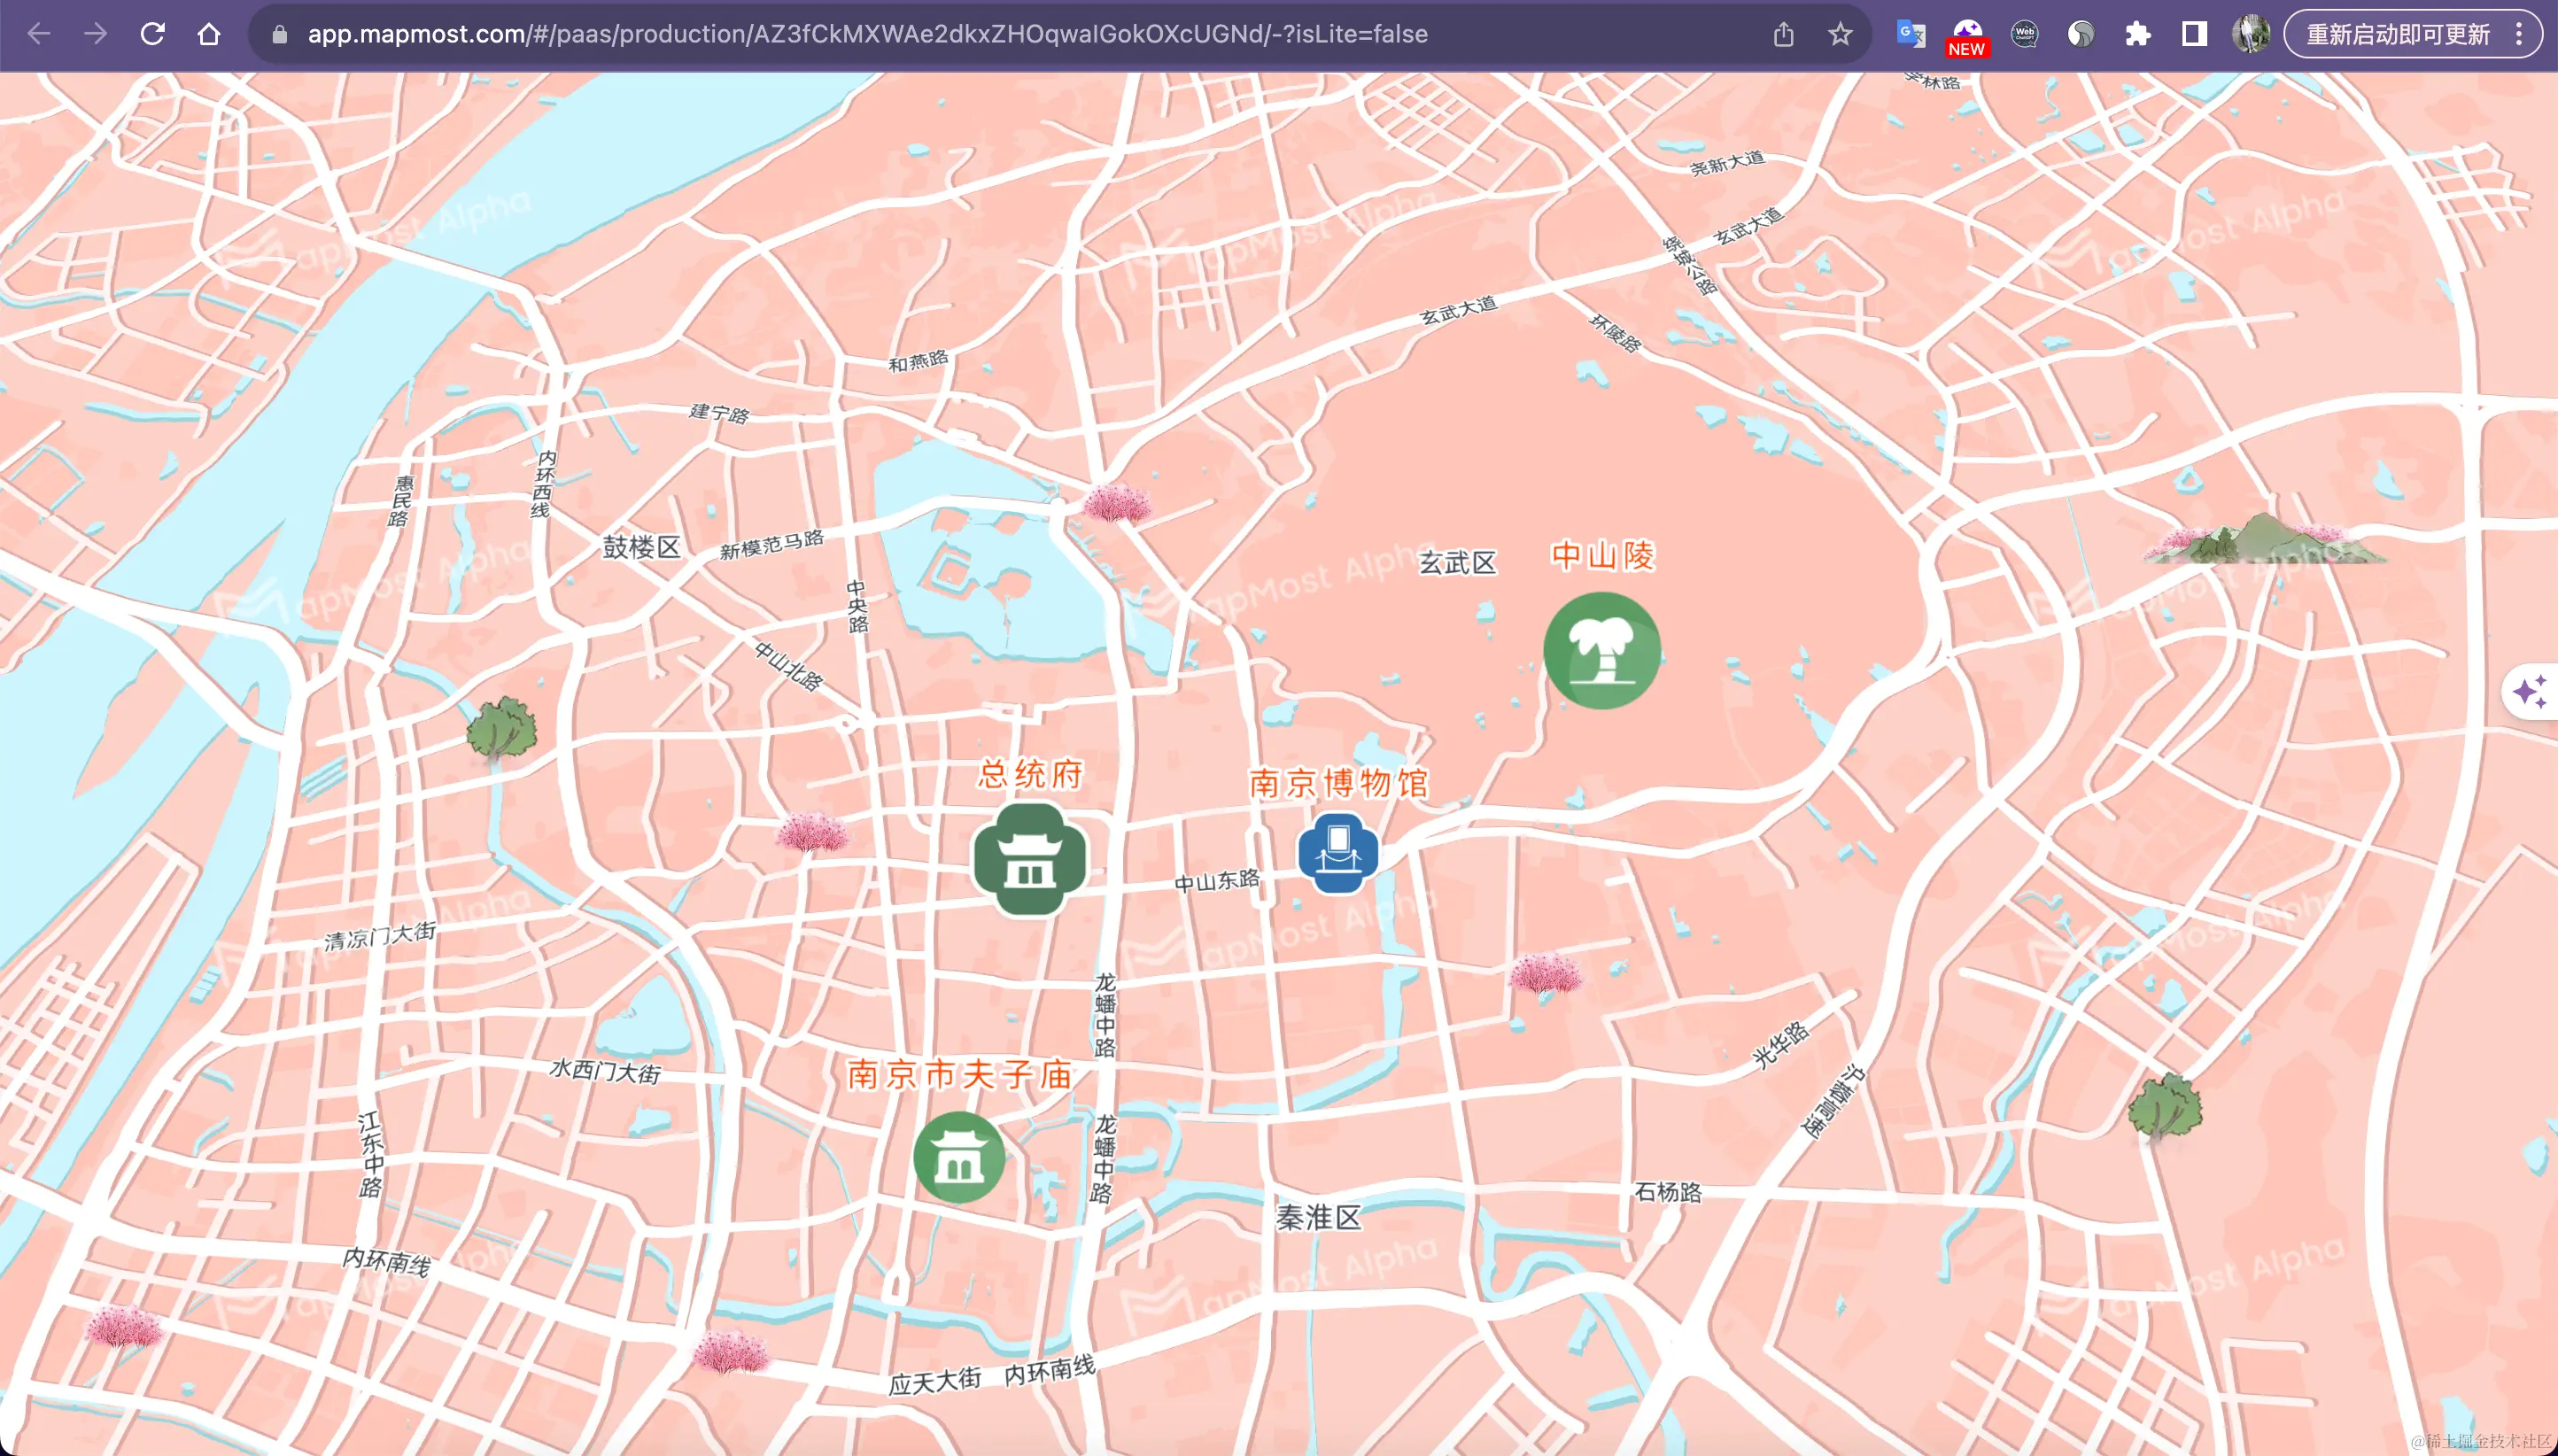Click cherry blossom icon near 光华路
This screenshot has height=1456, width=2558.
(x=1546, y=972)
